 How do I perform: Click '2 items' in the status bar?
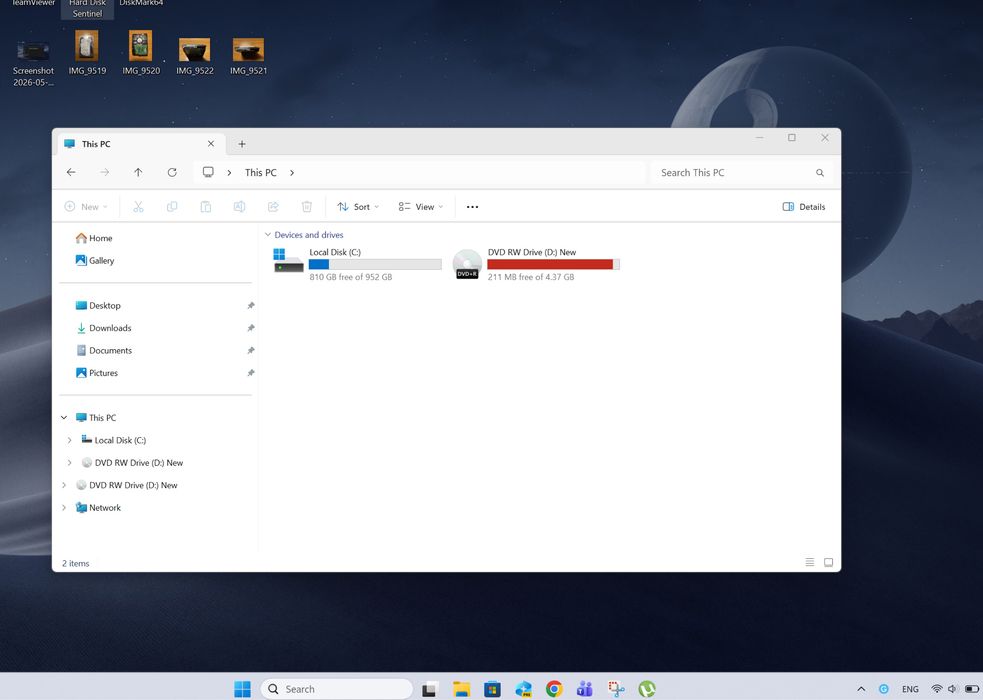(x=75, y=563)
